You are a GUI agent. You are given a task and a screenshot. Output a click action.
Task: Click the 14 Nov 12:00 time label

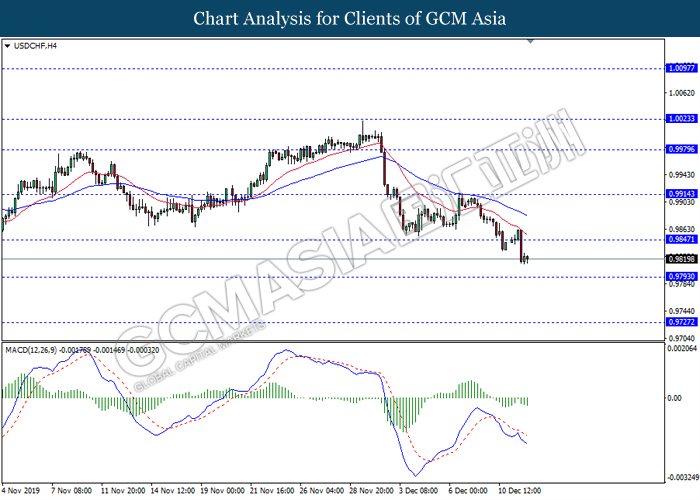[x=173, y=491]
